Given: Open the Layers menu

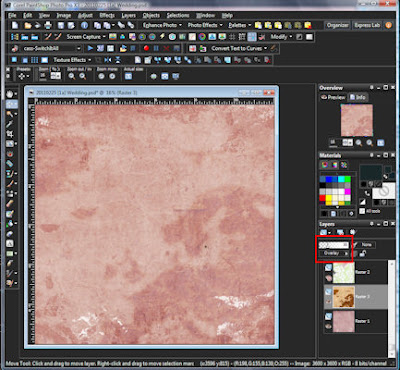Looking at the screenshot, I should [129, 15].
